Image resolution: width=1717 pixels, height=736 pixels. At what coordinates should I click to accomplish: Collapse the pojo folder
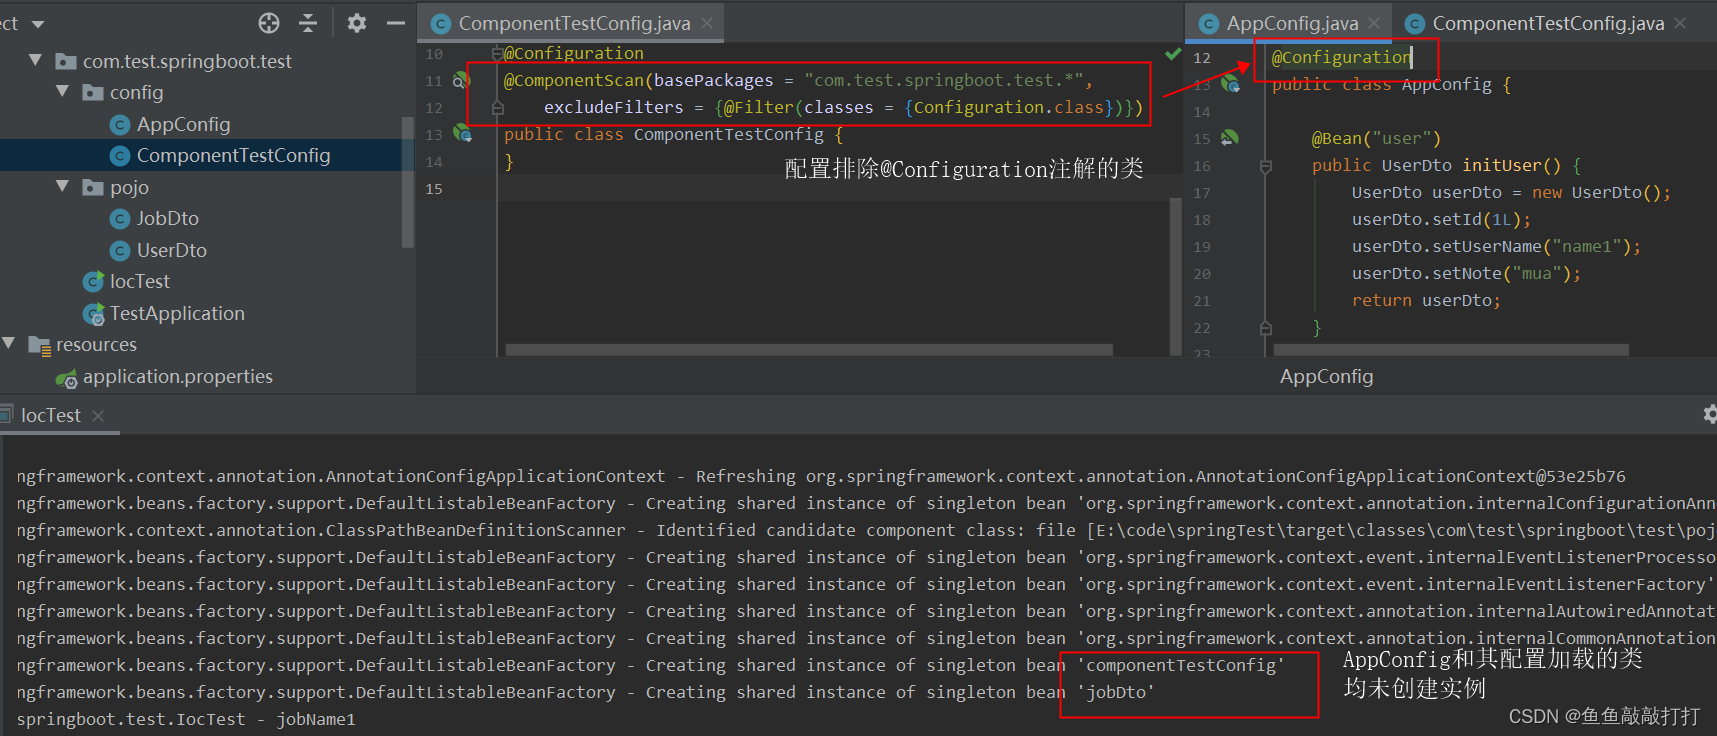[62, 187]
